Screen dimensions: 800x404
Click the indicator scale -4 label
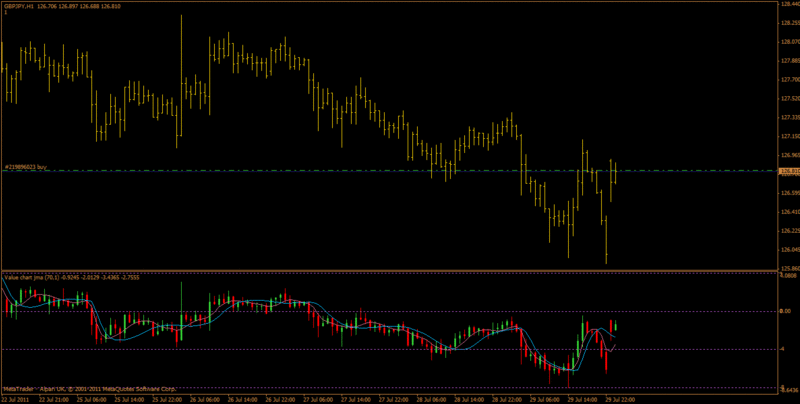coord(784,349)
